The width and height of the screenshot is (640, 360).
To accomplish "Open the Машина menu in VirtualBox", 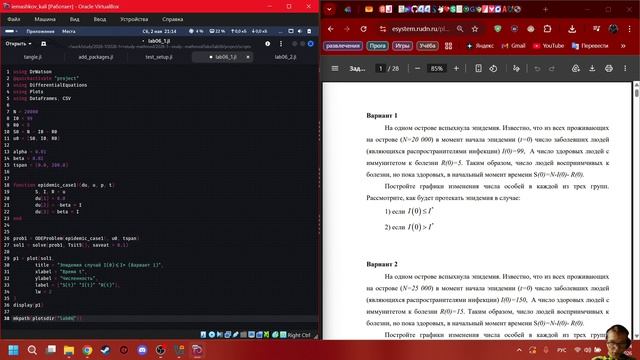I will pyautogui.click(x=45, y=19).
